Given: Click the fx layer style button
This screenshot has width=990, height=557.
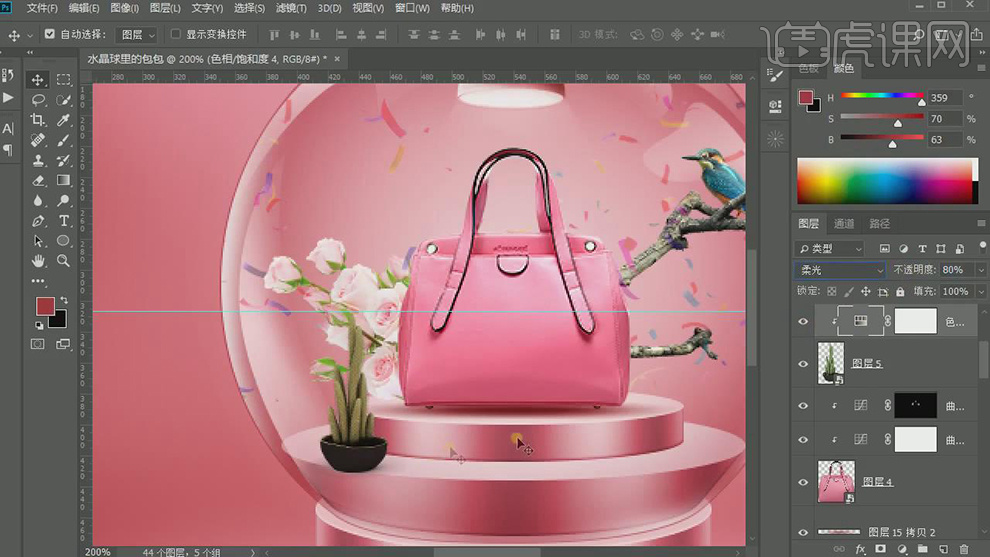Looking at the screenshot, I should point(860,549).
